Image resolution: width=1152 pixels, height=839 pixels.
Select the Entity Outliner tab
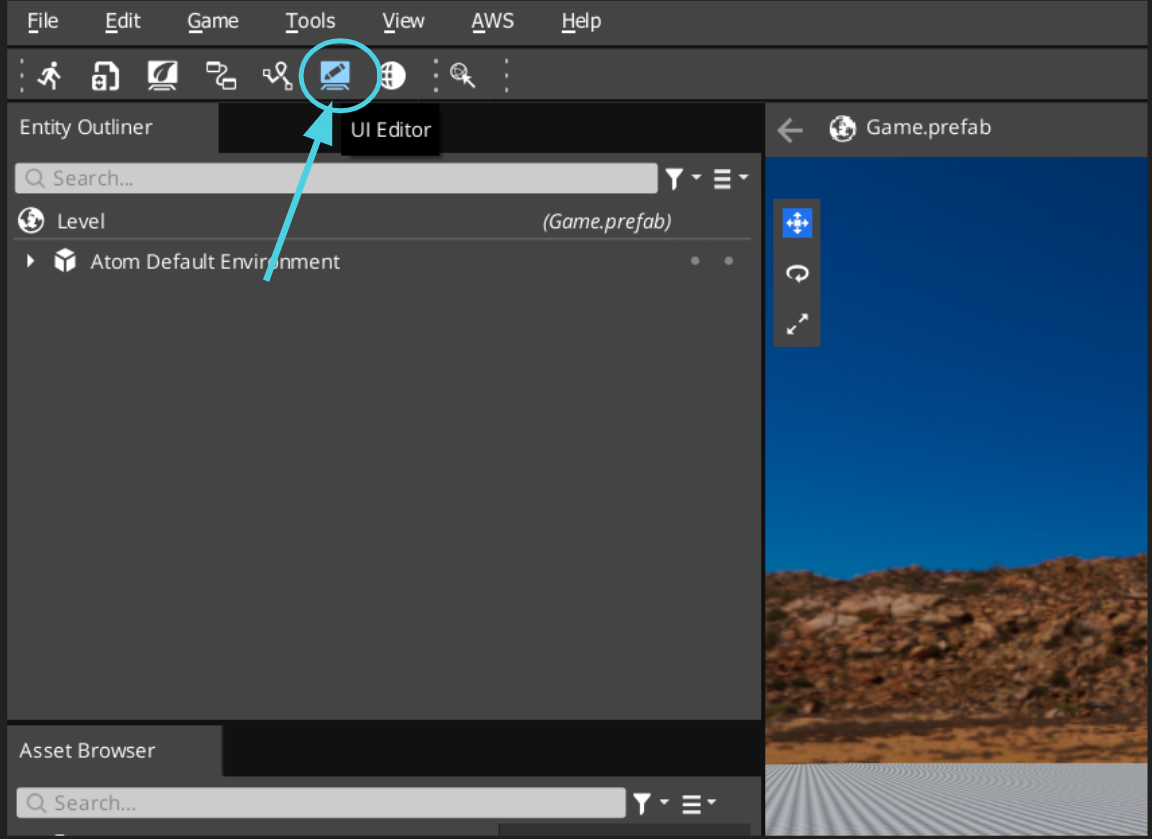click(x=86, y=128)
